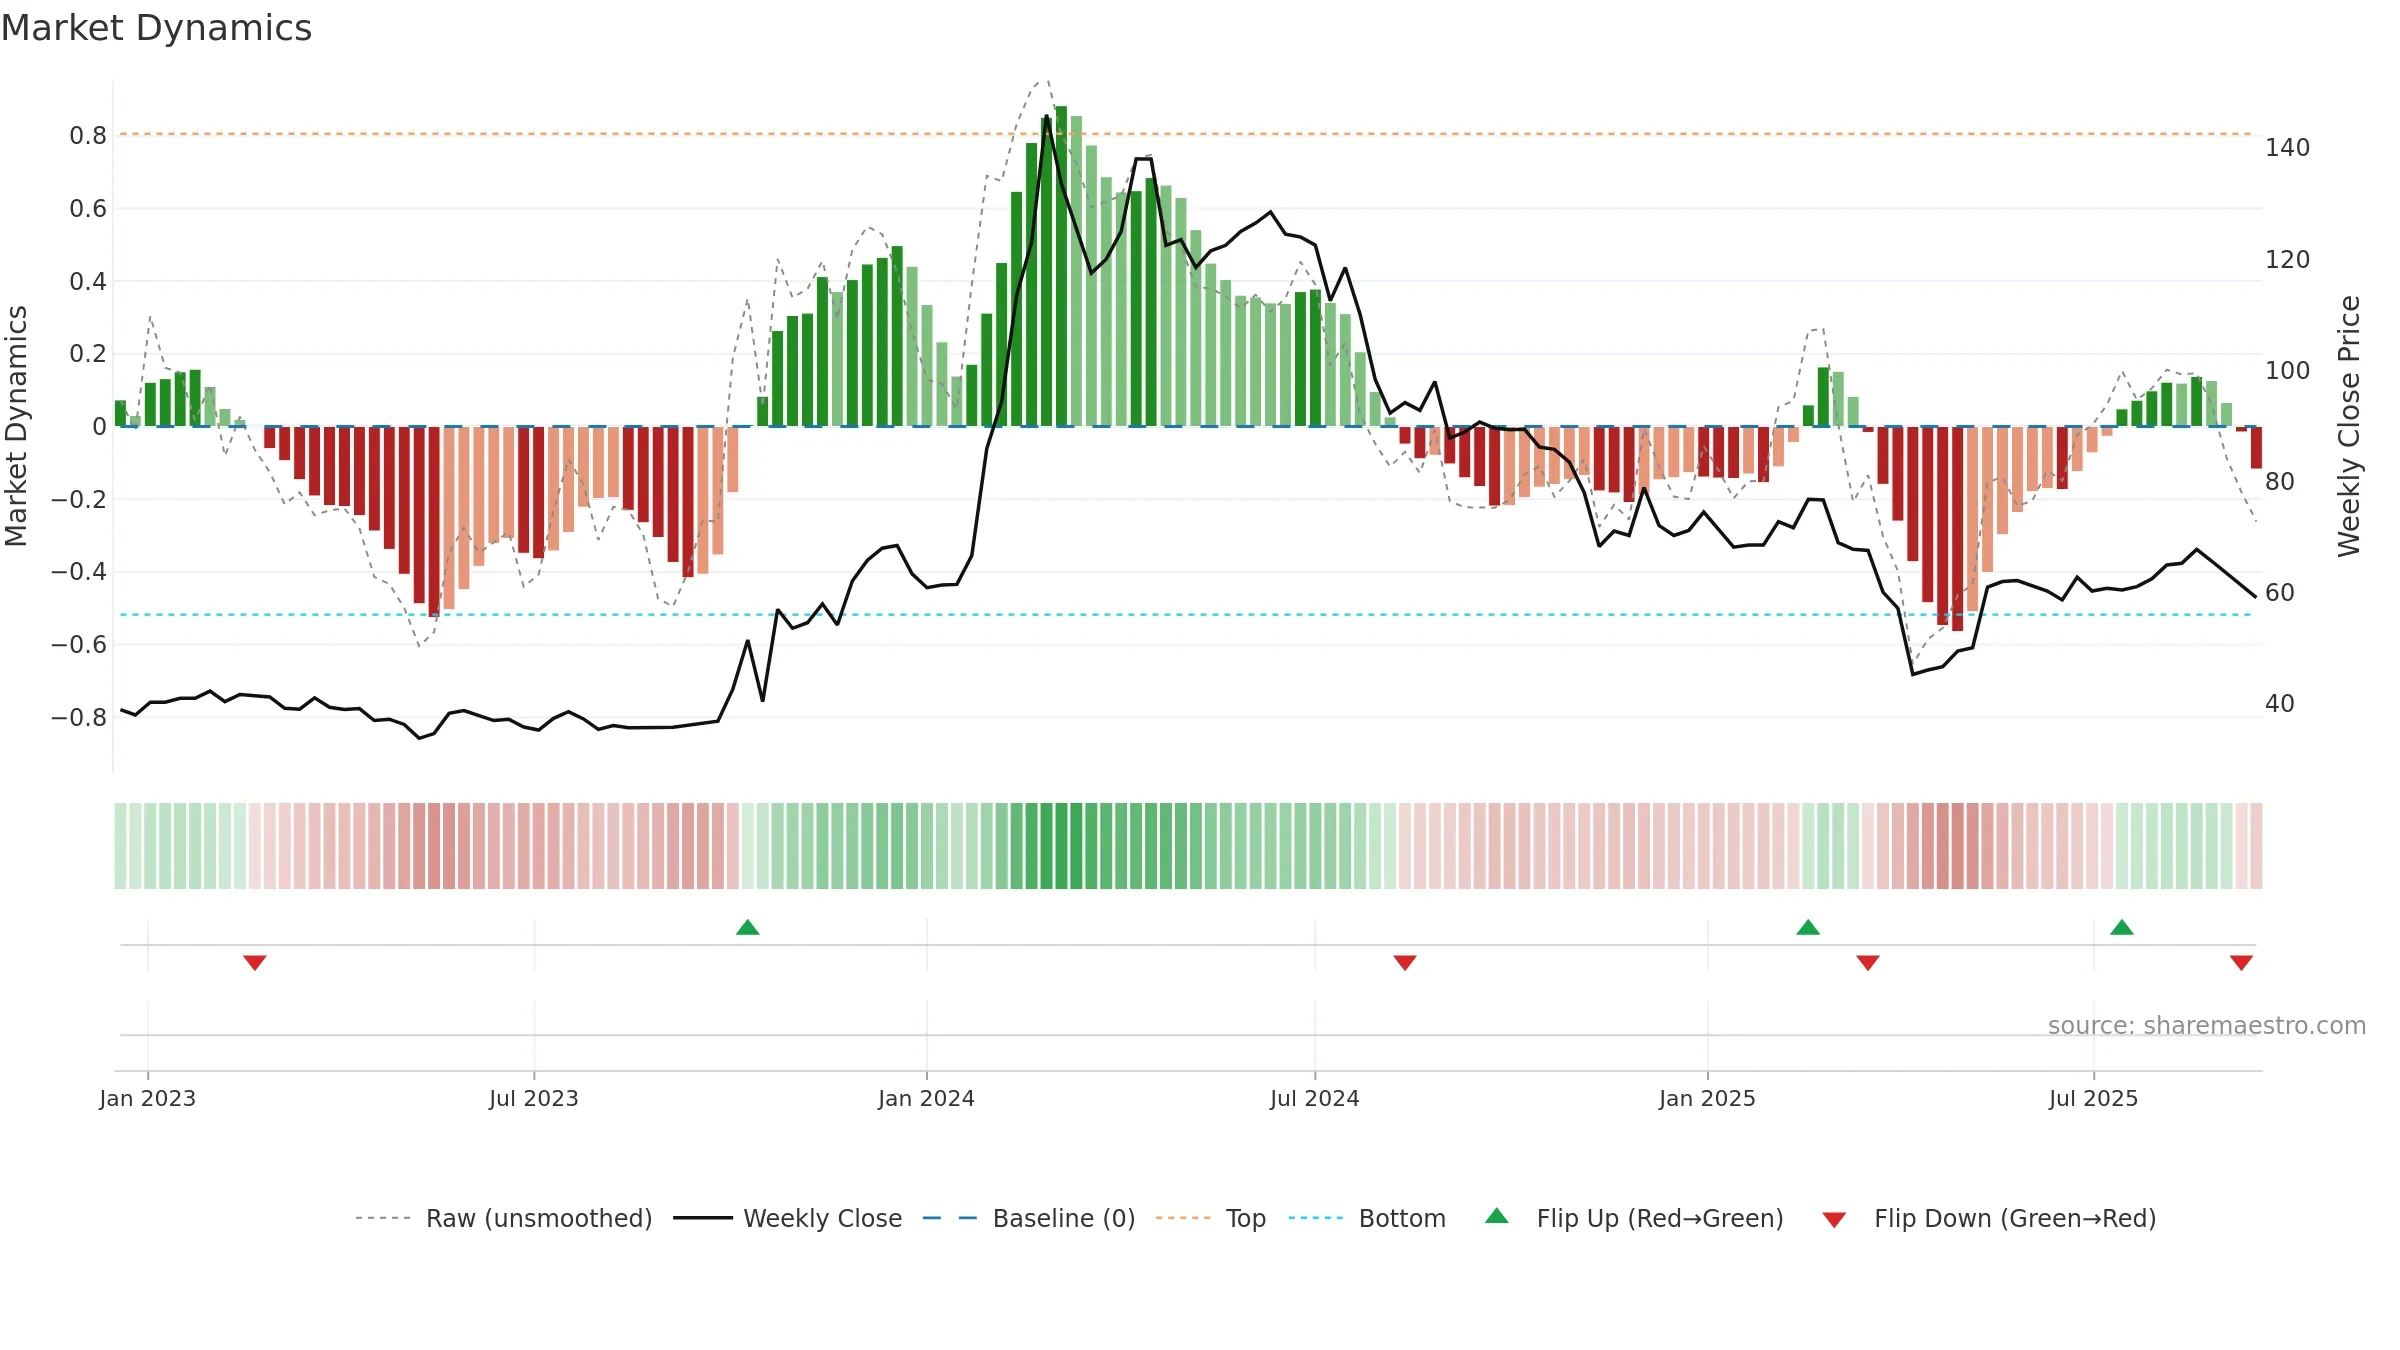The image size is (2400, 1350).
Task: Click the 60 price axis label
Action: coord(2280,593)
